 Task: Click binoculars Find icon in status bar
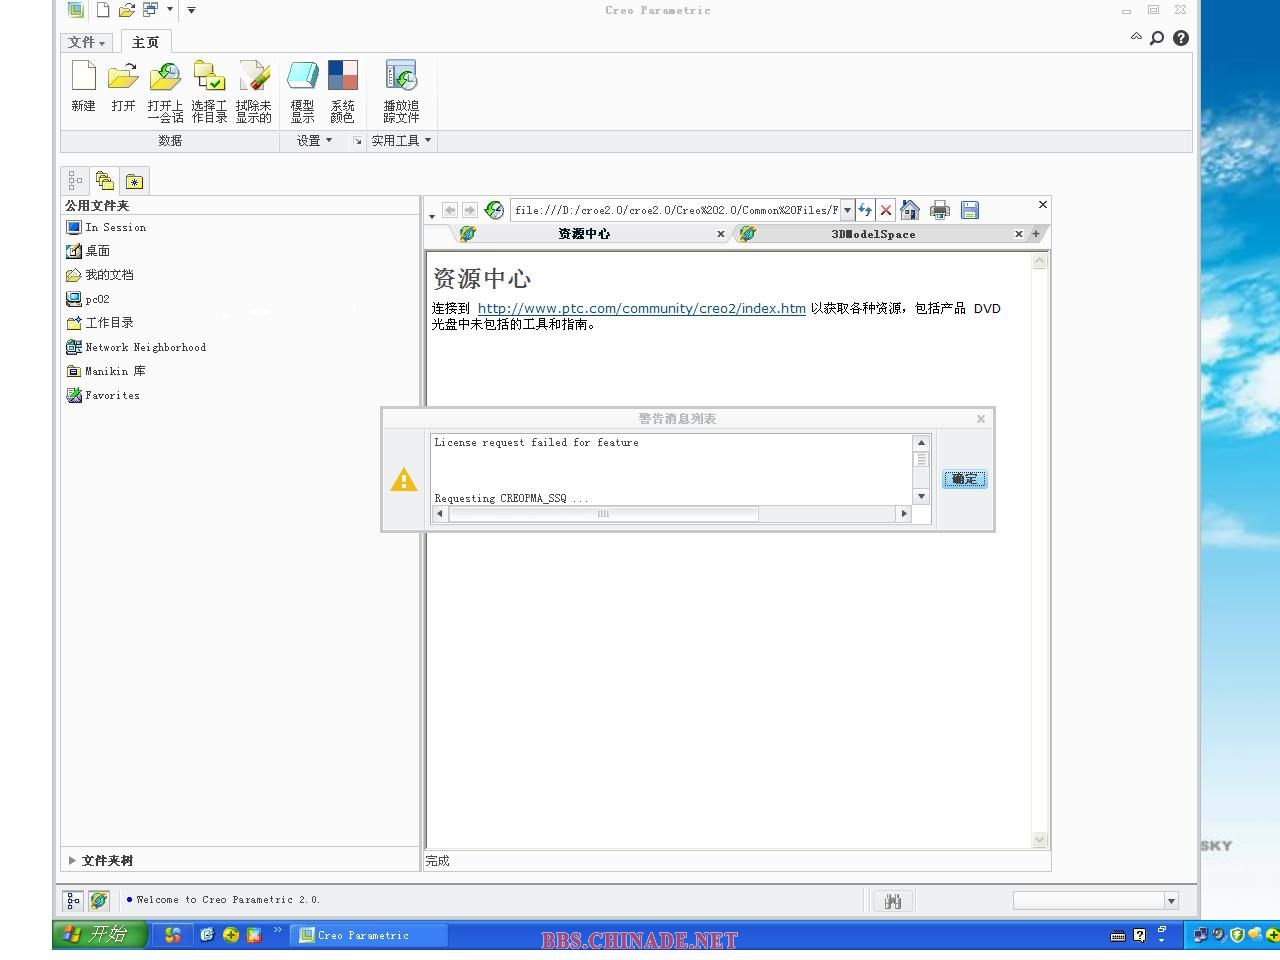(893, 901)
